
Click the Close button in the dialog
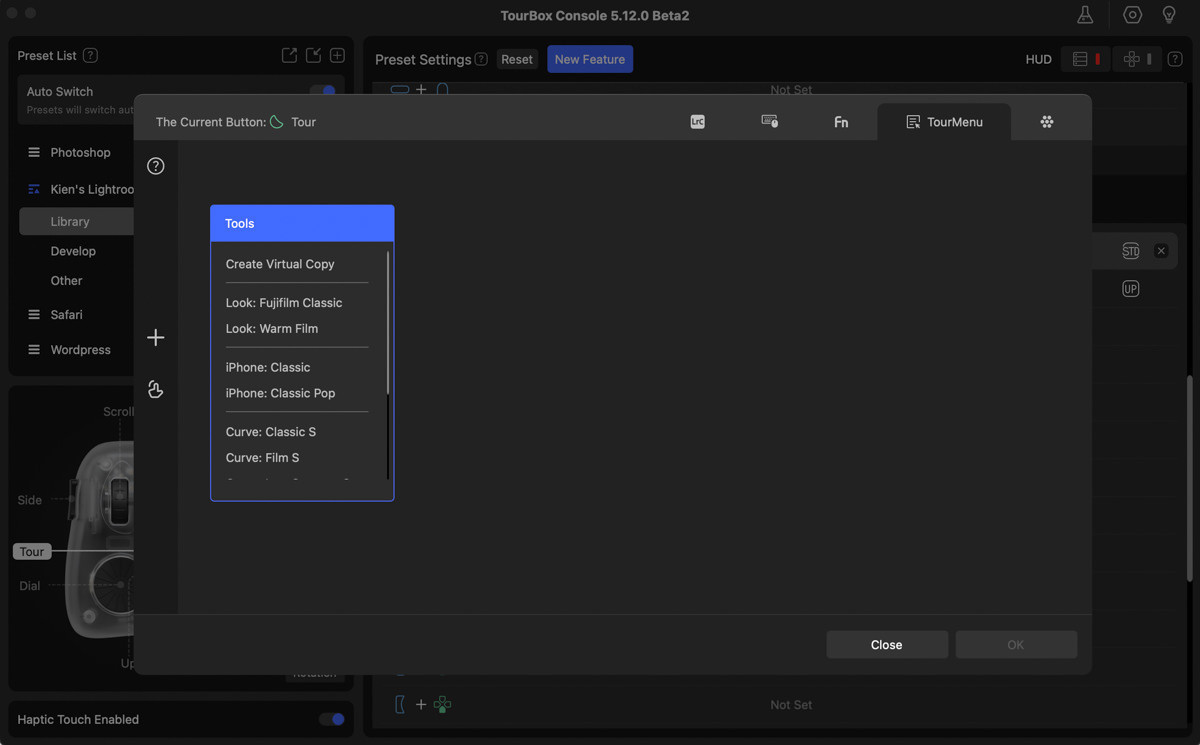point(886,644)
